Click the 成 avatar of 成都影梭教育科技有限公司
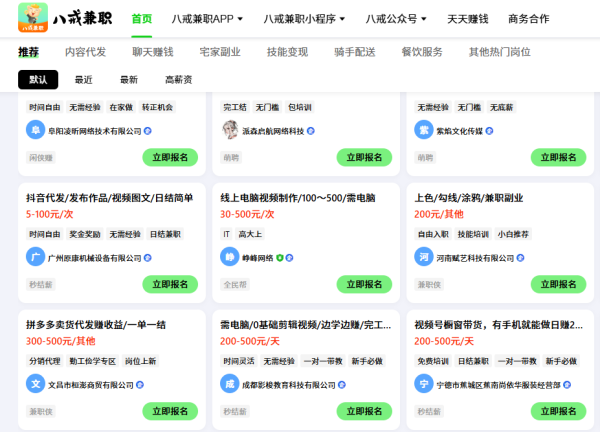Screen dimensions: 600x432 (x=230, y=384)
